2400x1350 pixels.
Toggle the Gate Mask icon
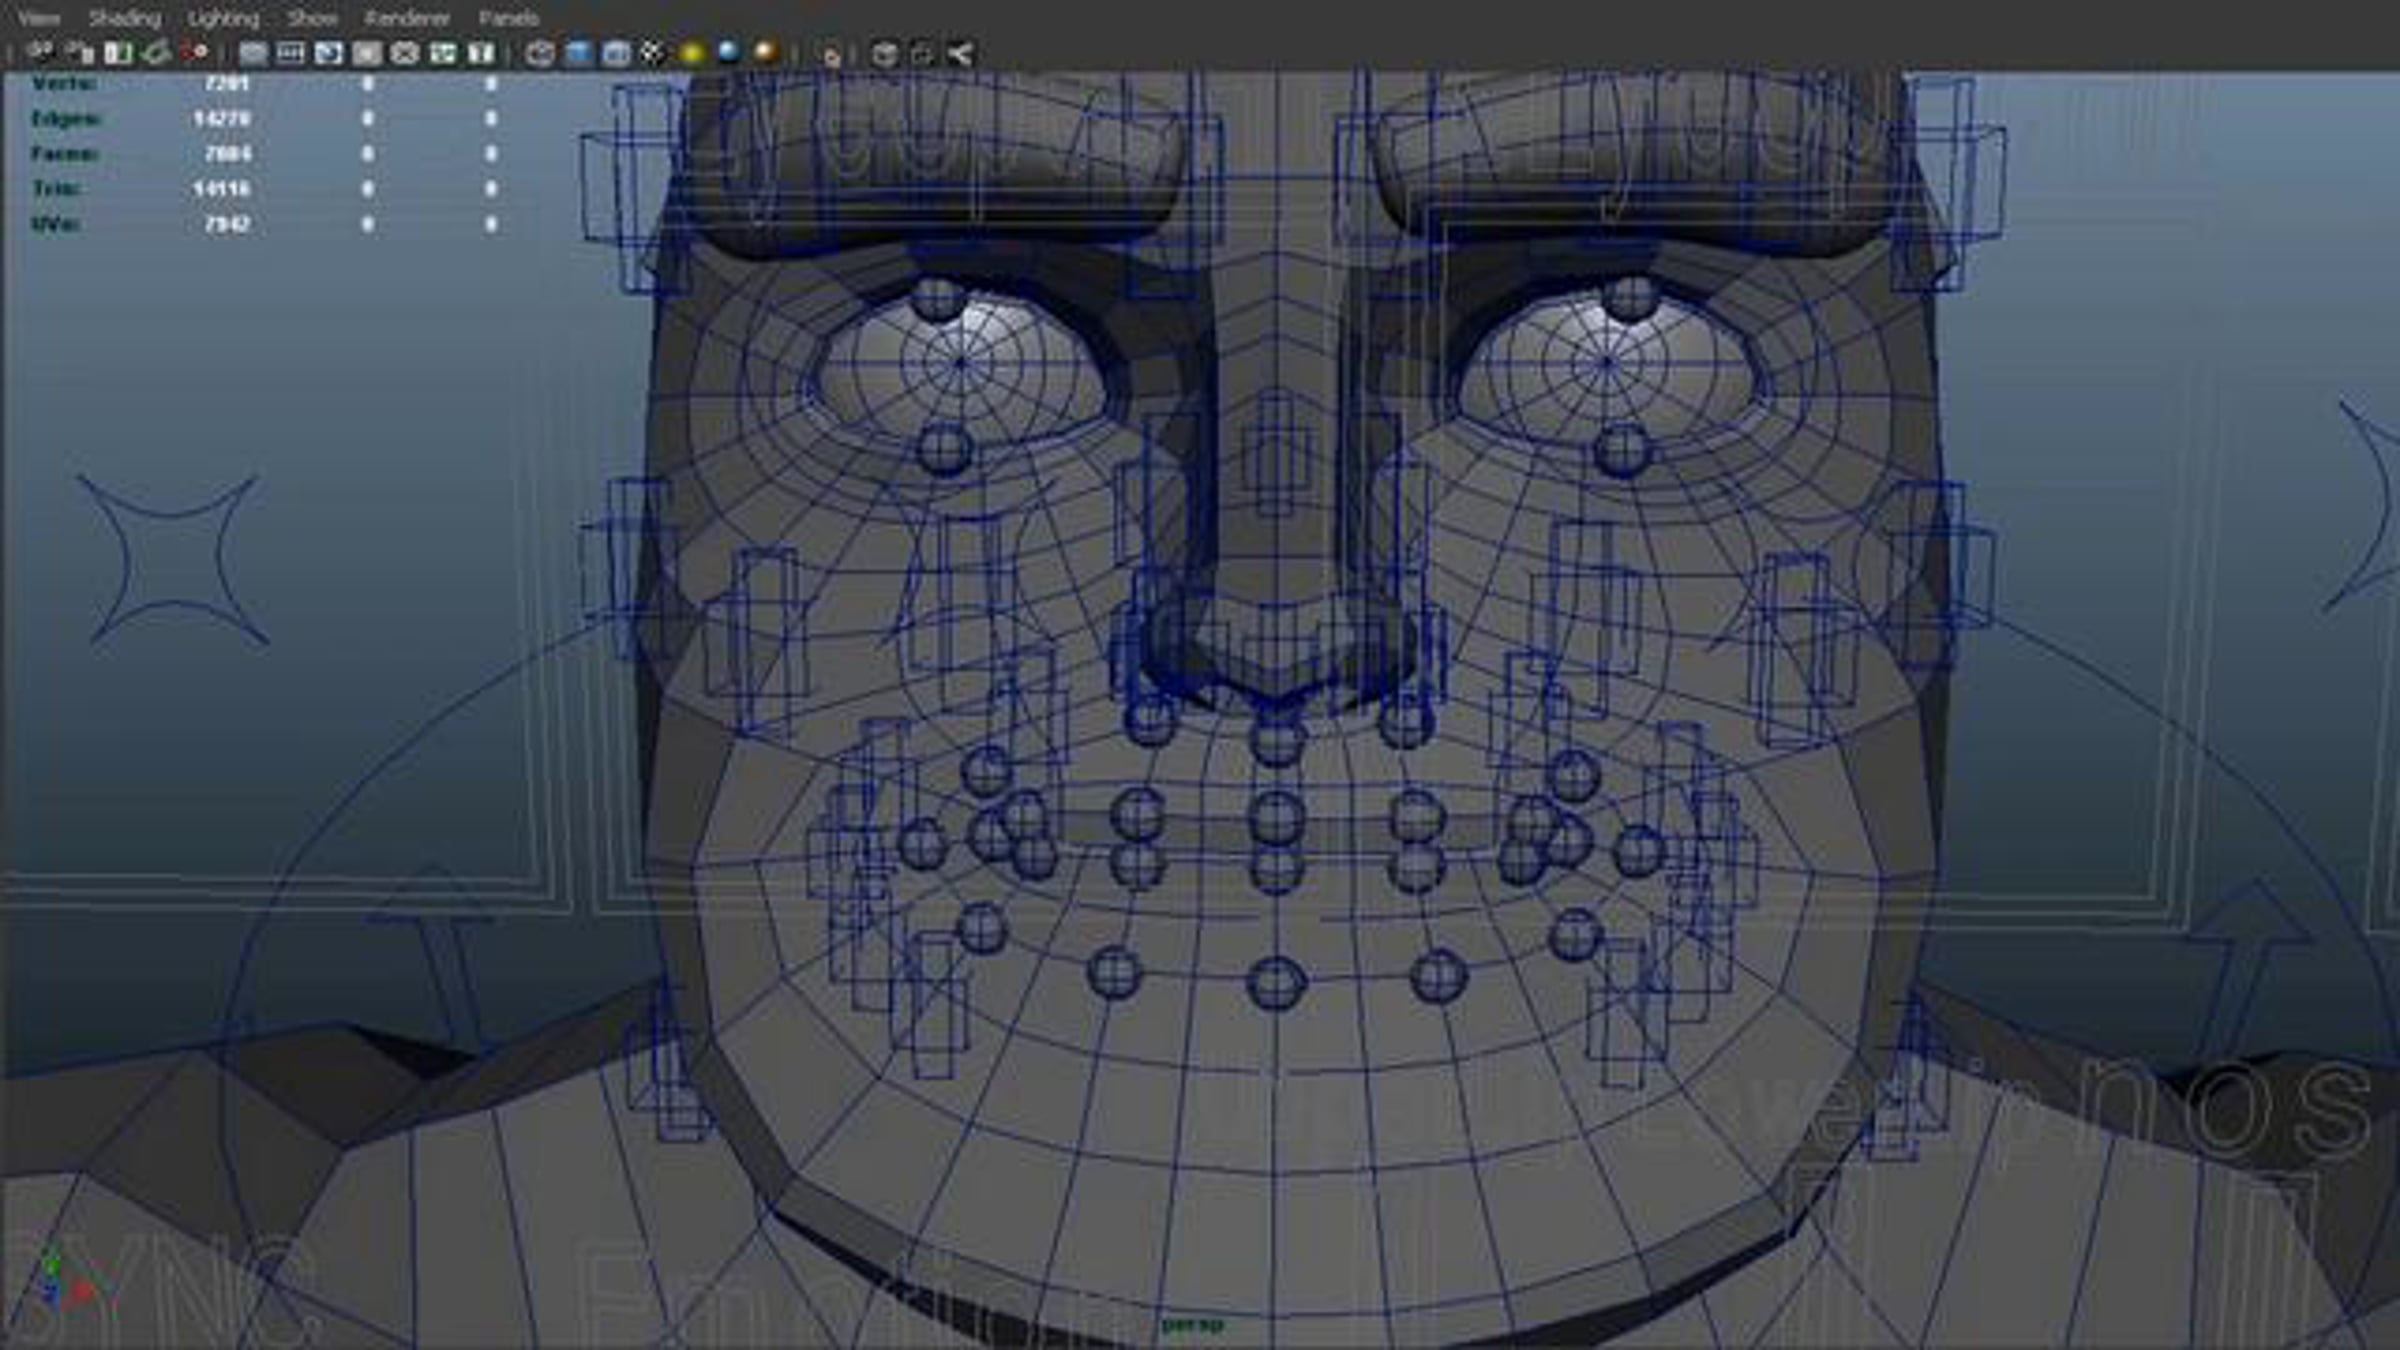click(x=366, y=53)
